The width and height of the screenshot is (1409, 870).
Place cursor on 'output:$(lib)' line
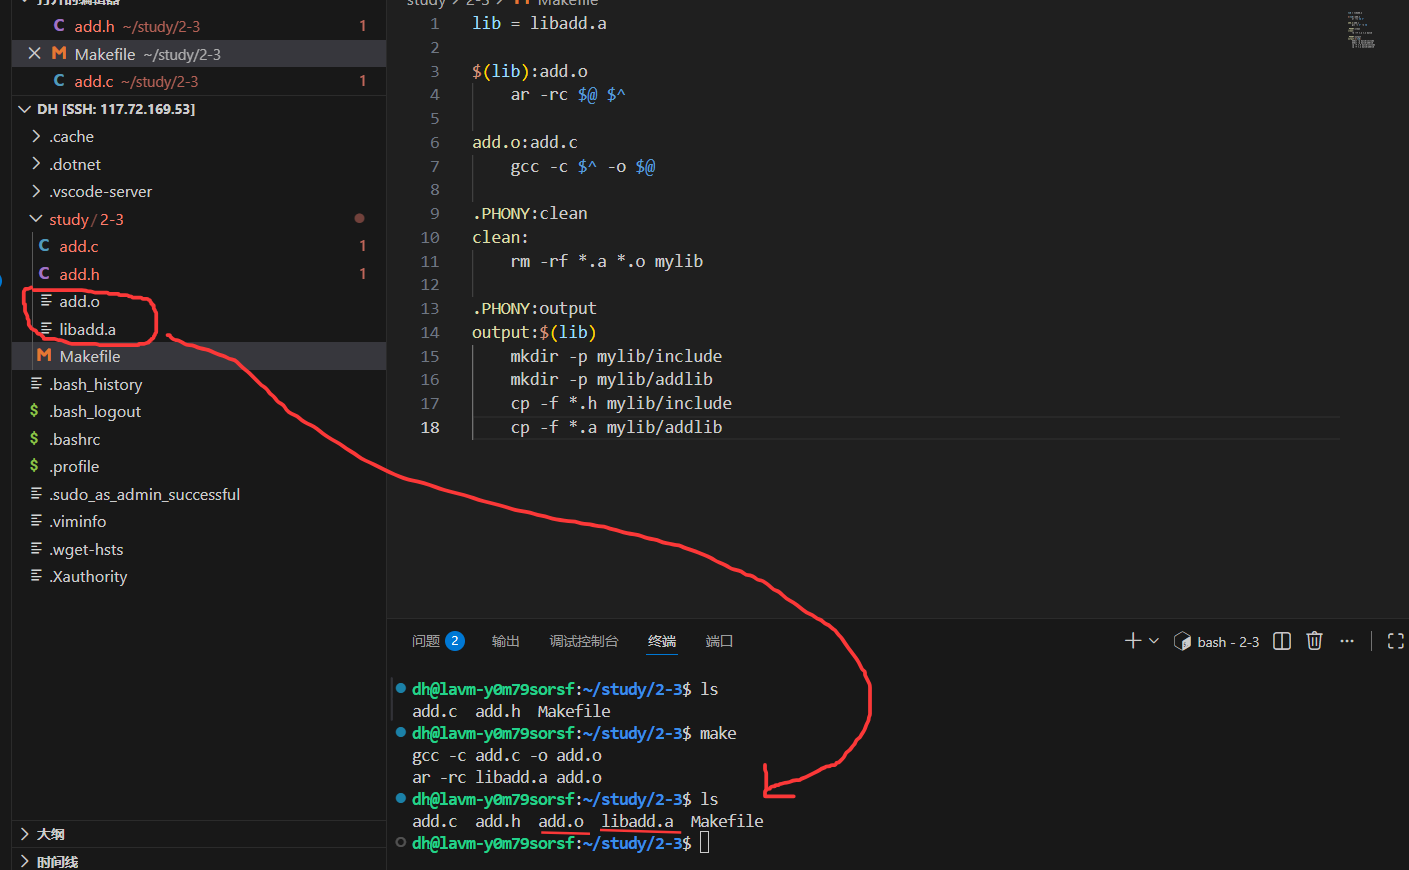coord(534,332)
